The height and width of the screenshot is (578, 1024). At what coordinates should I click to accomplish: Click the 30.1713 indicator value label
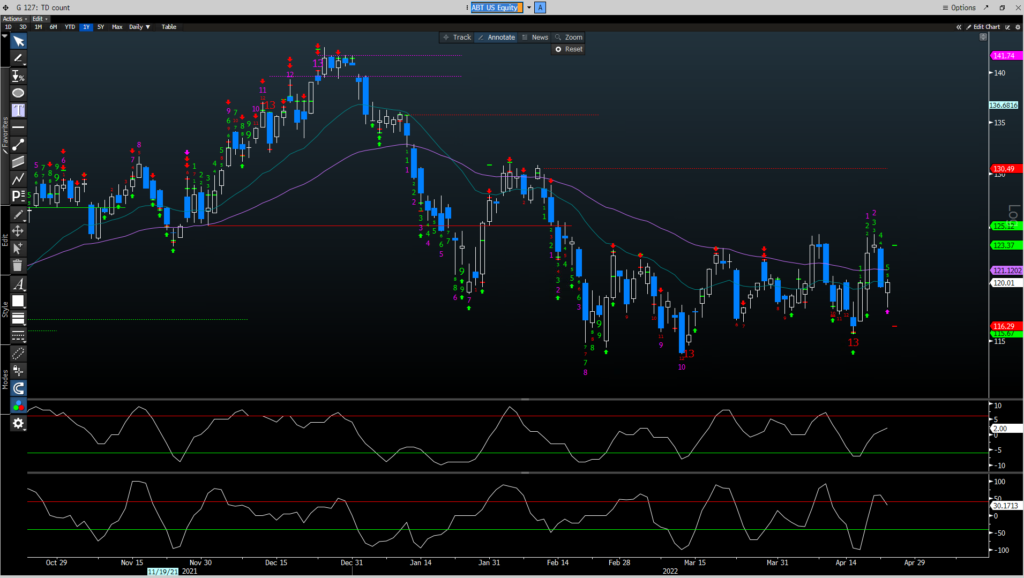point(1006,506)
